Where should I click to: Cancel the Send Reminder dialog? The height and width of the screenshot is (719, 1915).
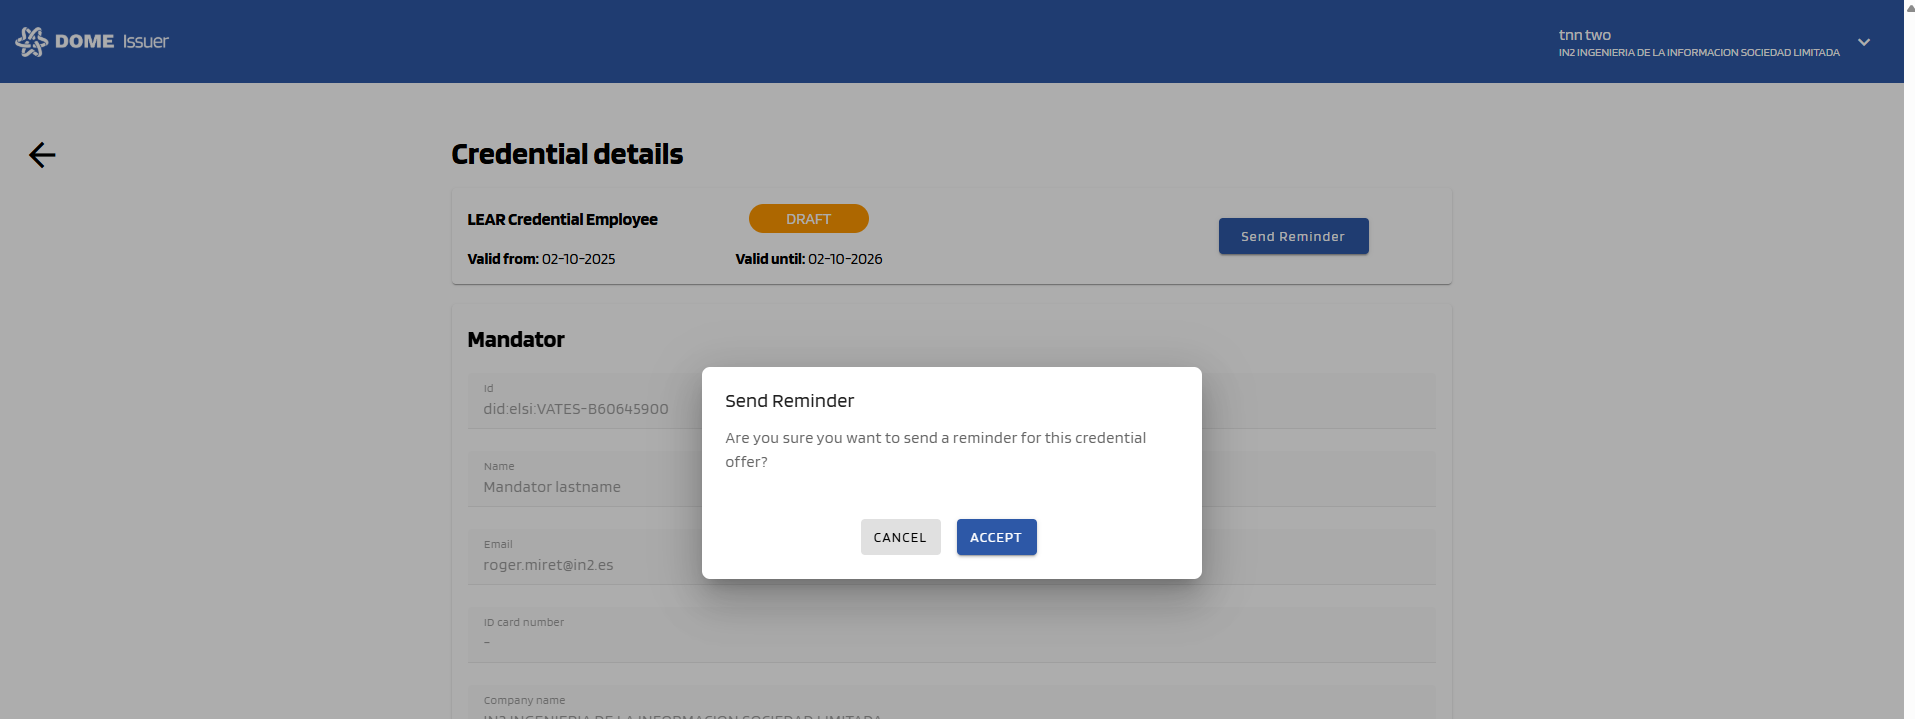click(x=900, y=537)
